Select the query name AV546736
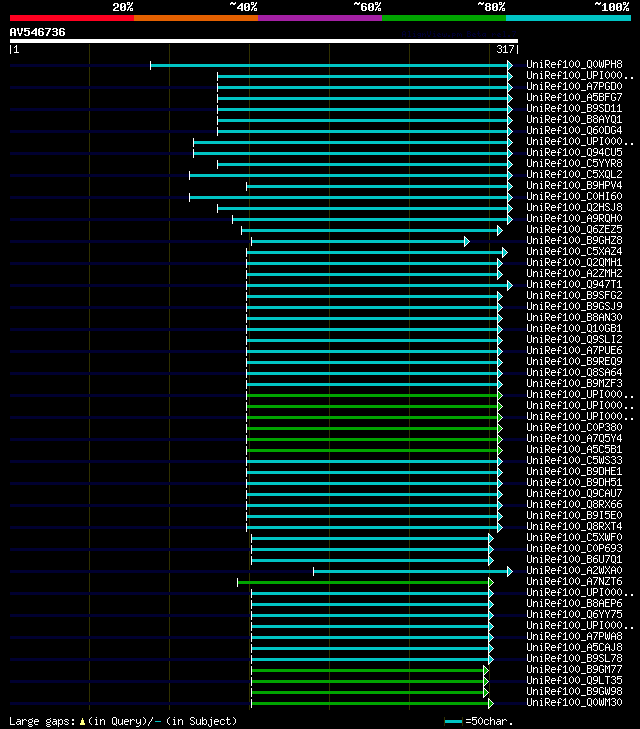This screenshot has height=729, width=640. [38, 32]
